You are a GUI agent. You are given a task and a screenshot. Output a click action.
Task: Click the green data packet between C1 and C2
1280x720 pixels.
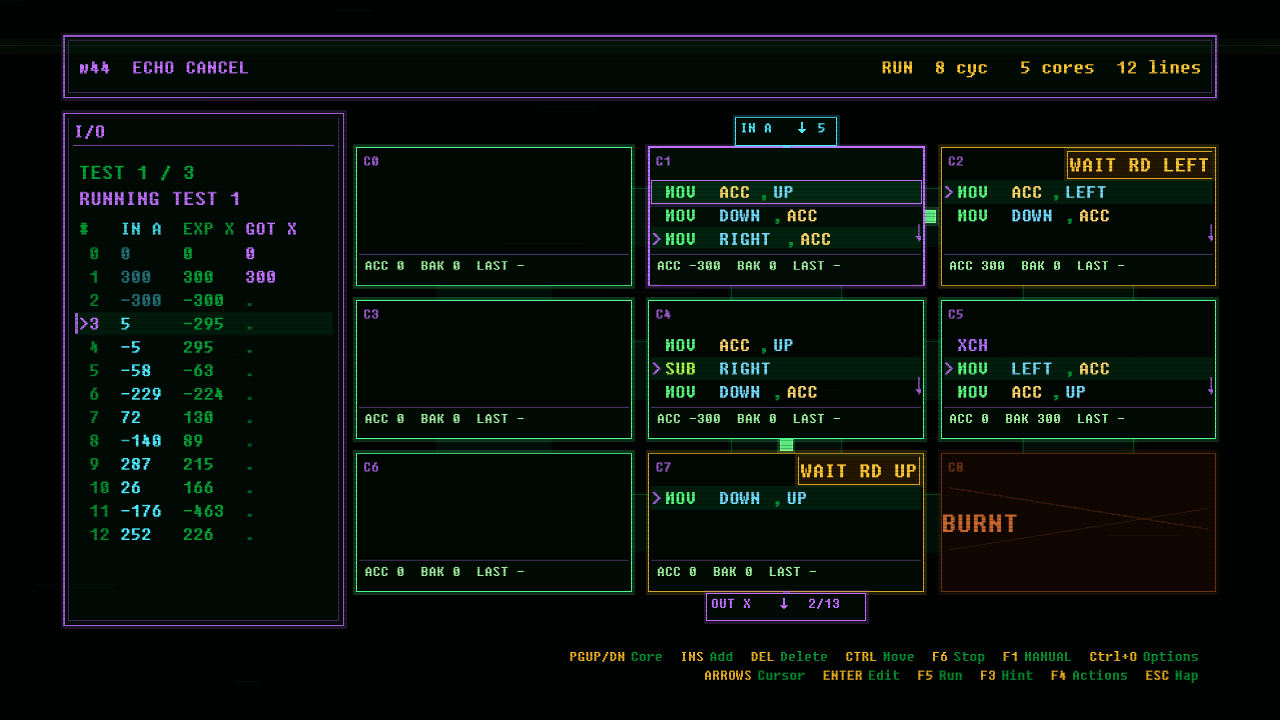tap(930, 216)
